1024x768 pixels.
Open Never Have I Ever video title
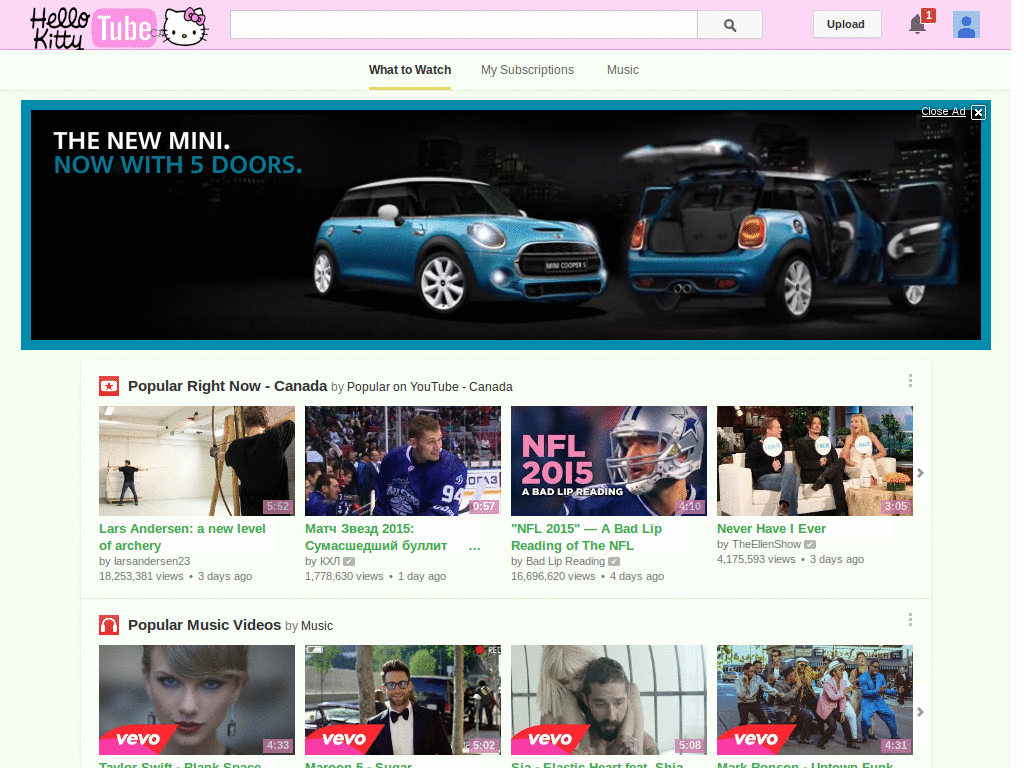(771, 528)
